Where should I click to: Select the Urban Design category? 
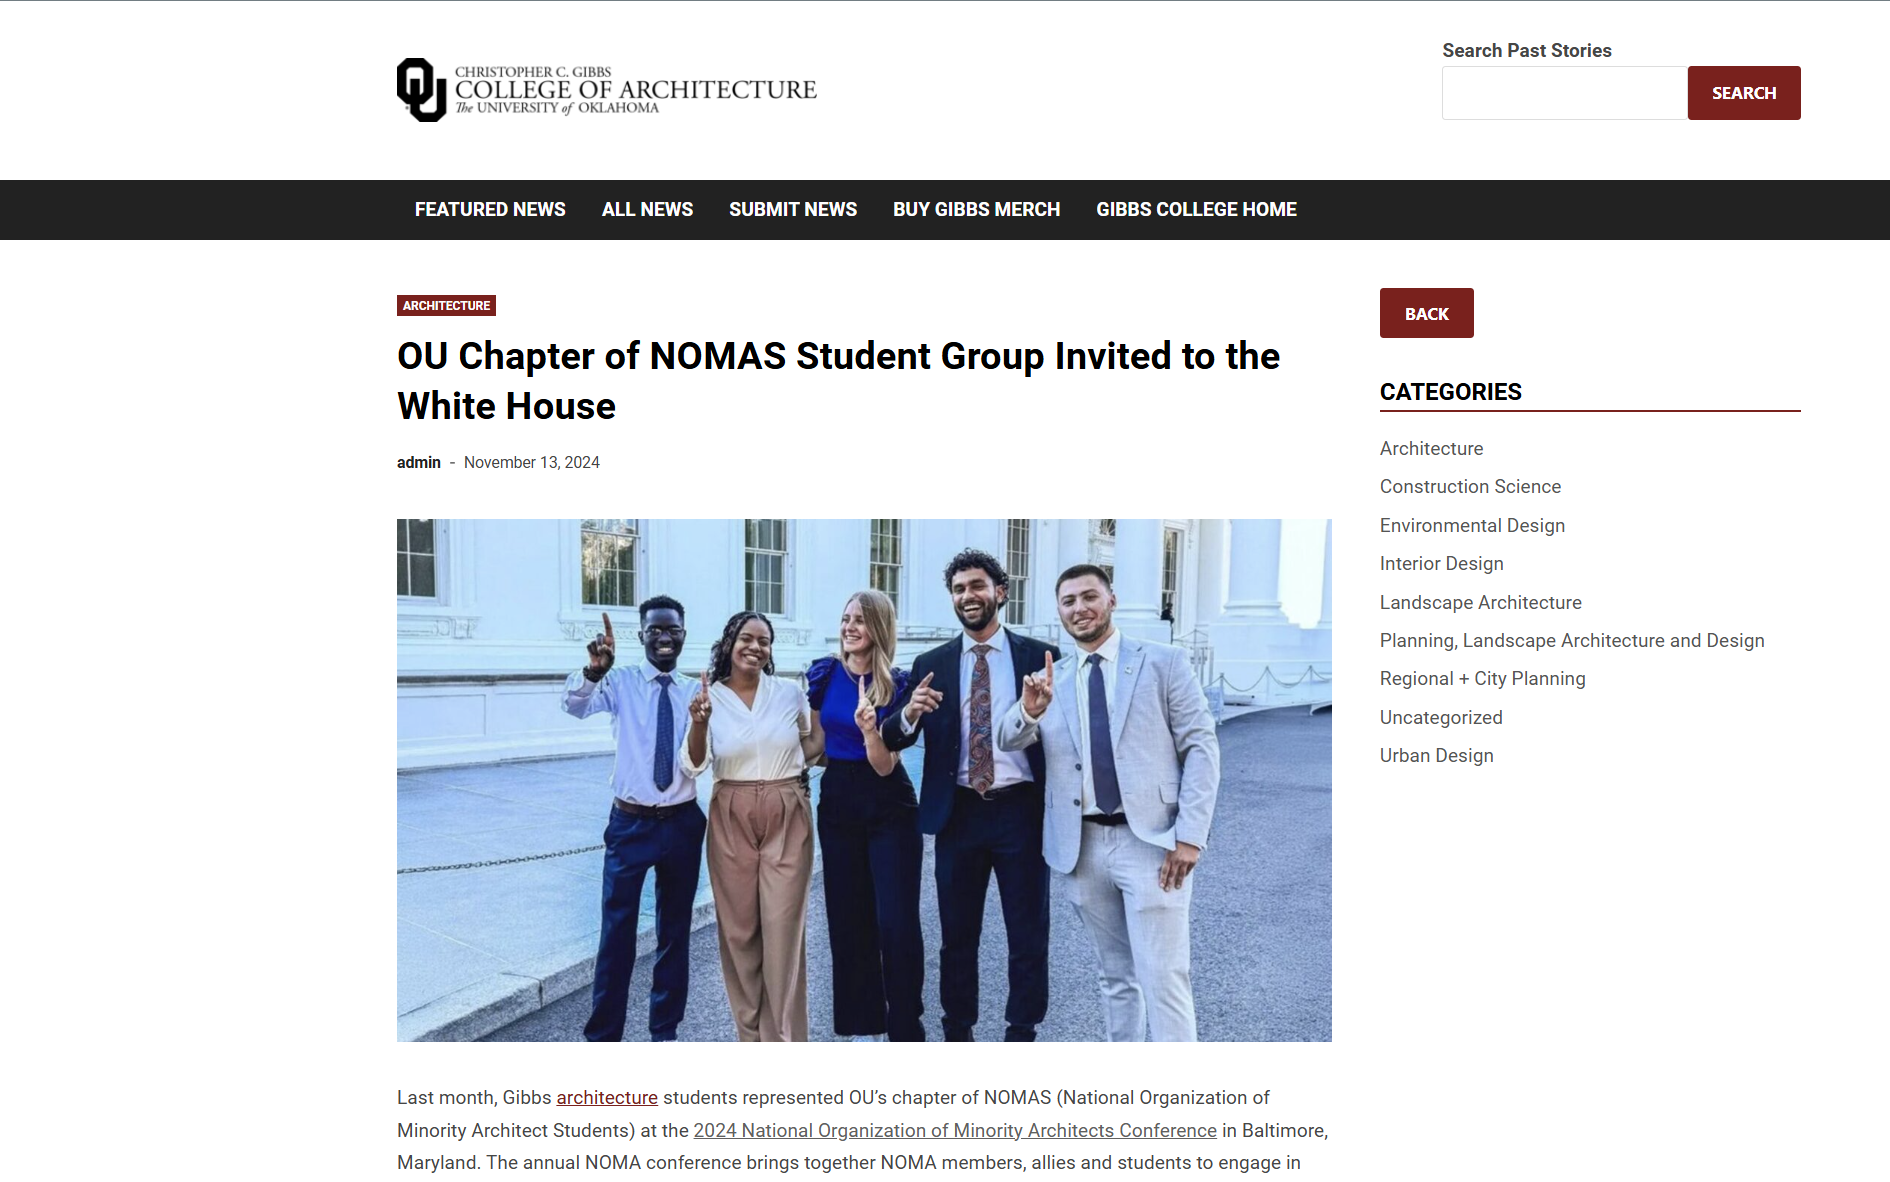(x=1436, y=755)
